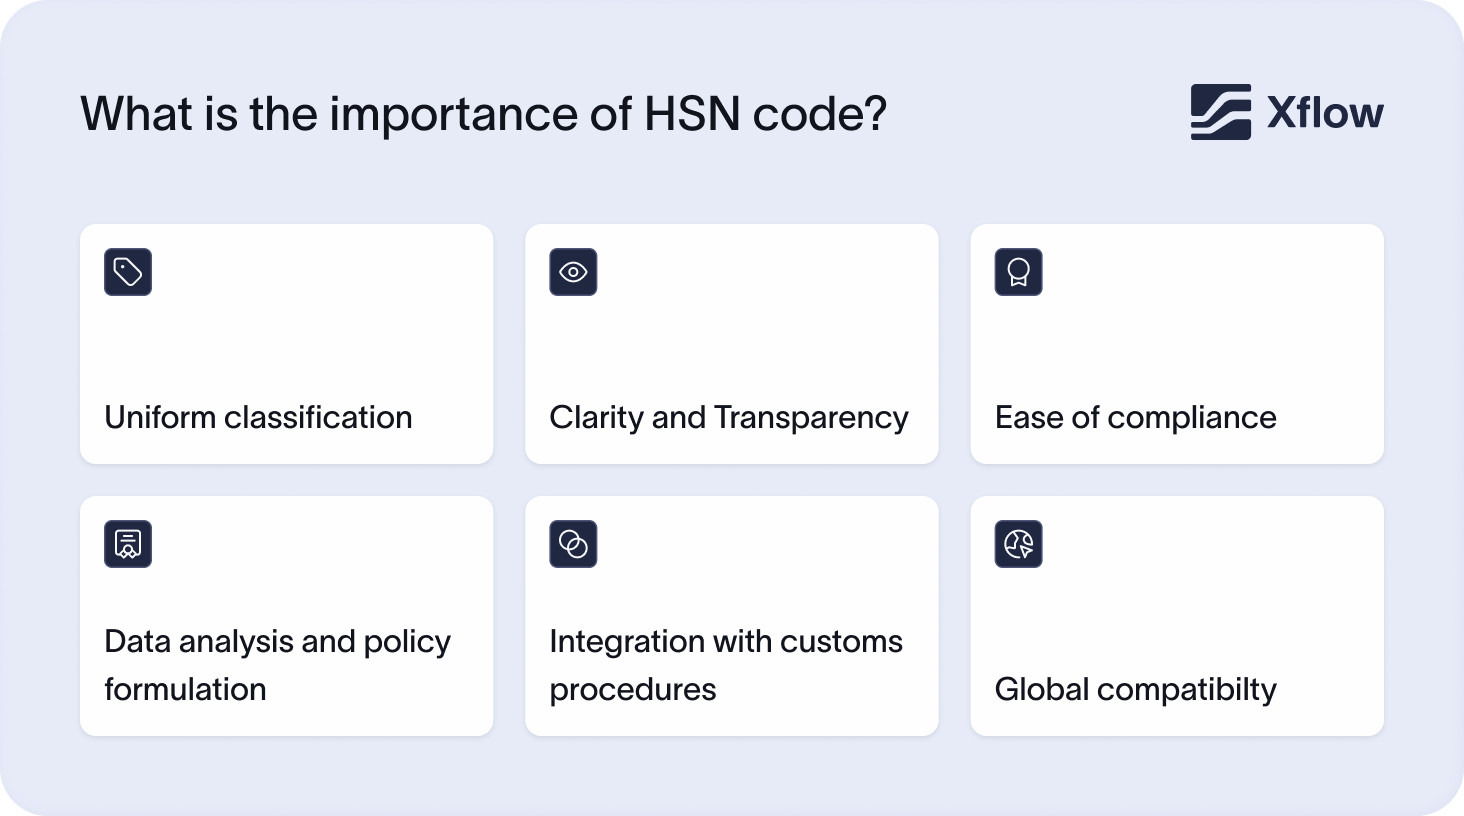Click the Xflow logo icon
The image size is (1464, 816).
pyautogui.click(x=1220, y=112)
